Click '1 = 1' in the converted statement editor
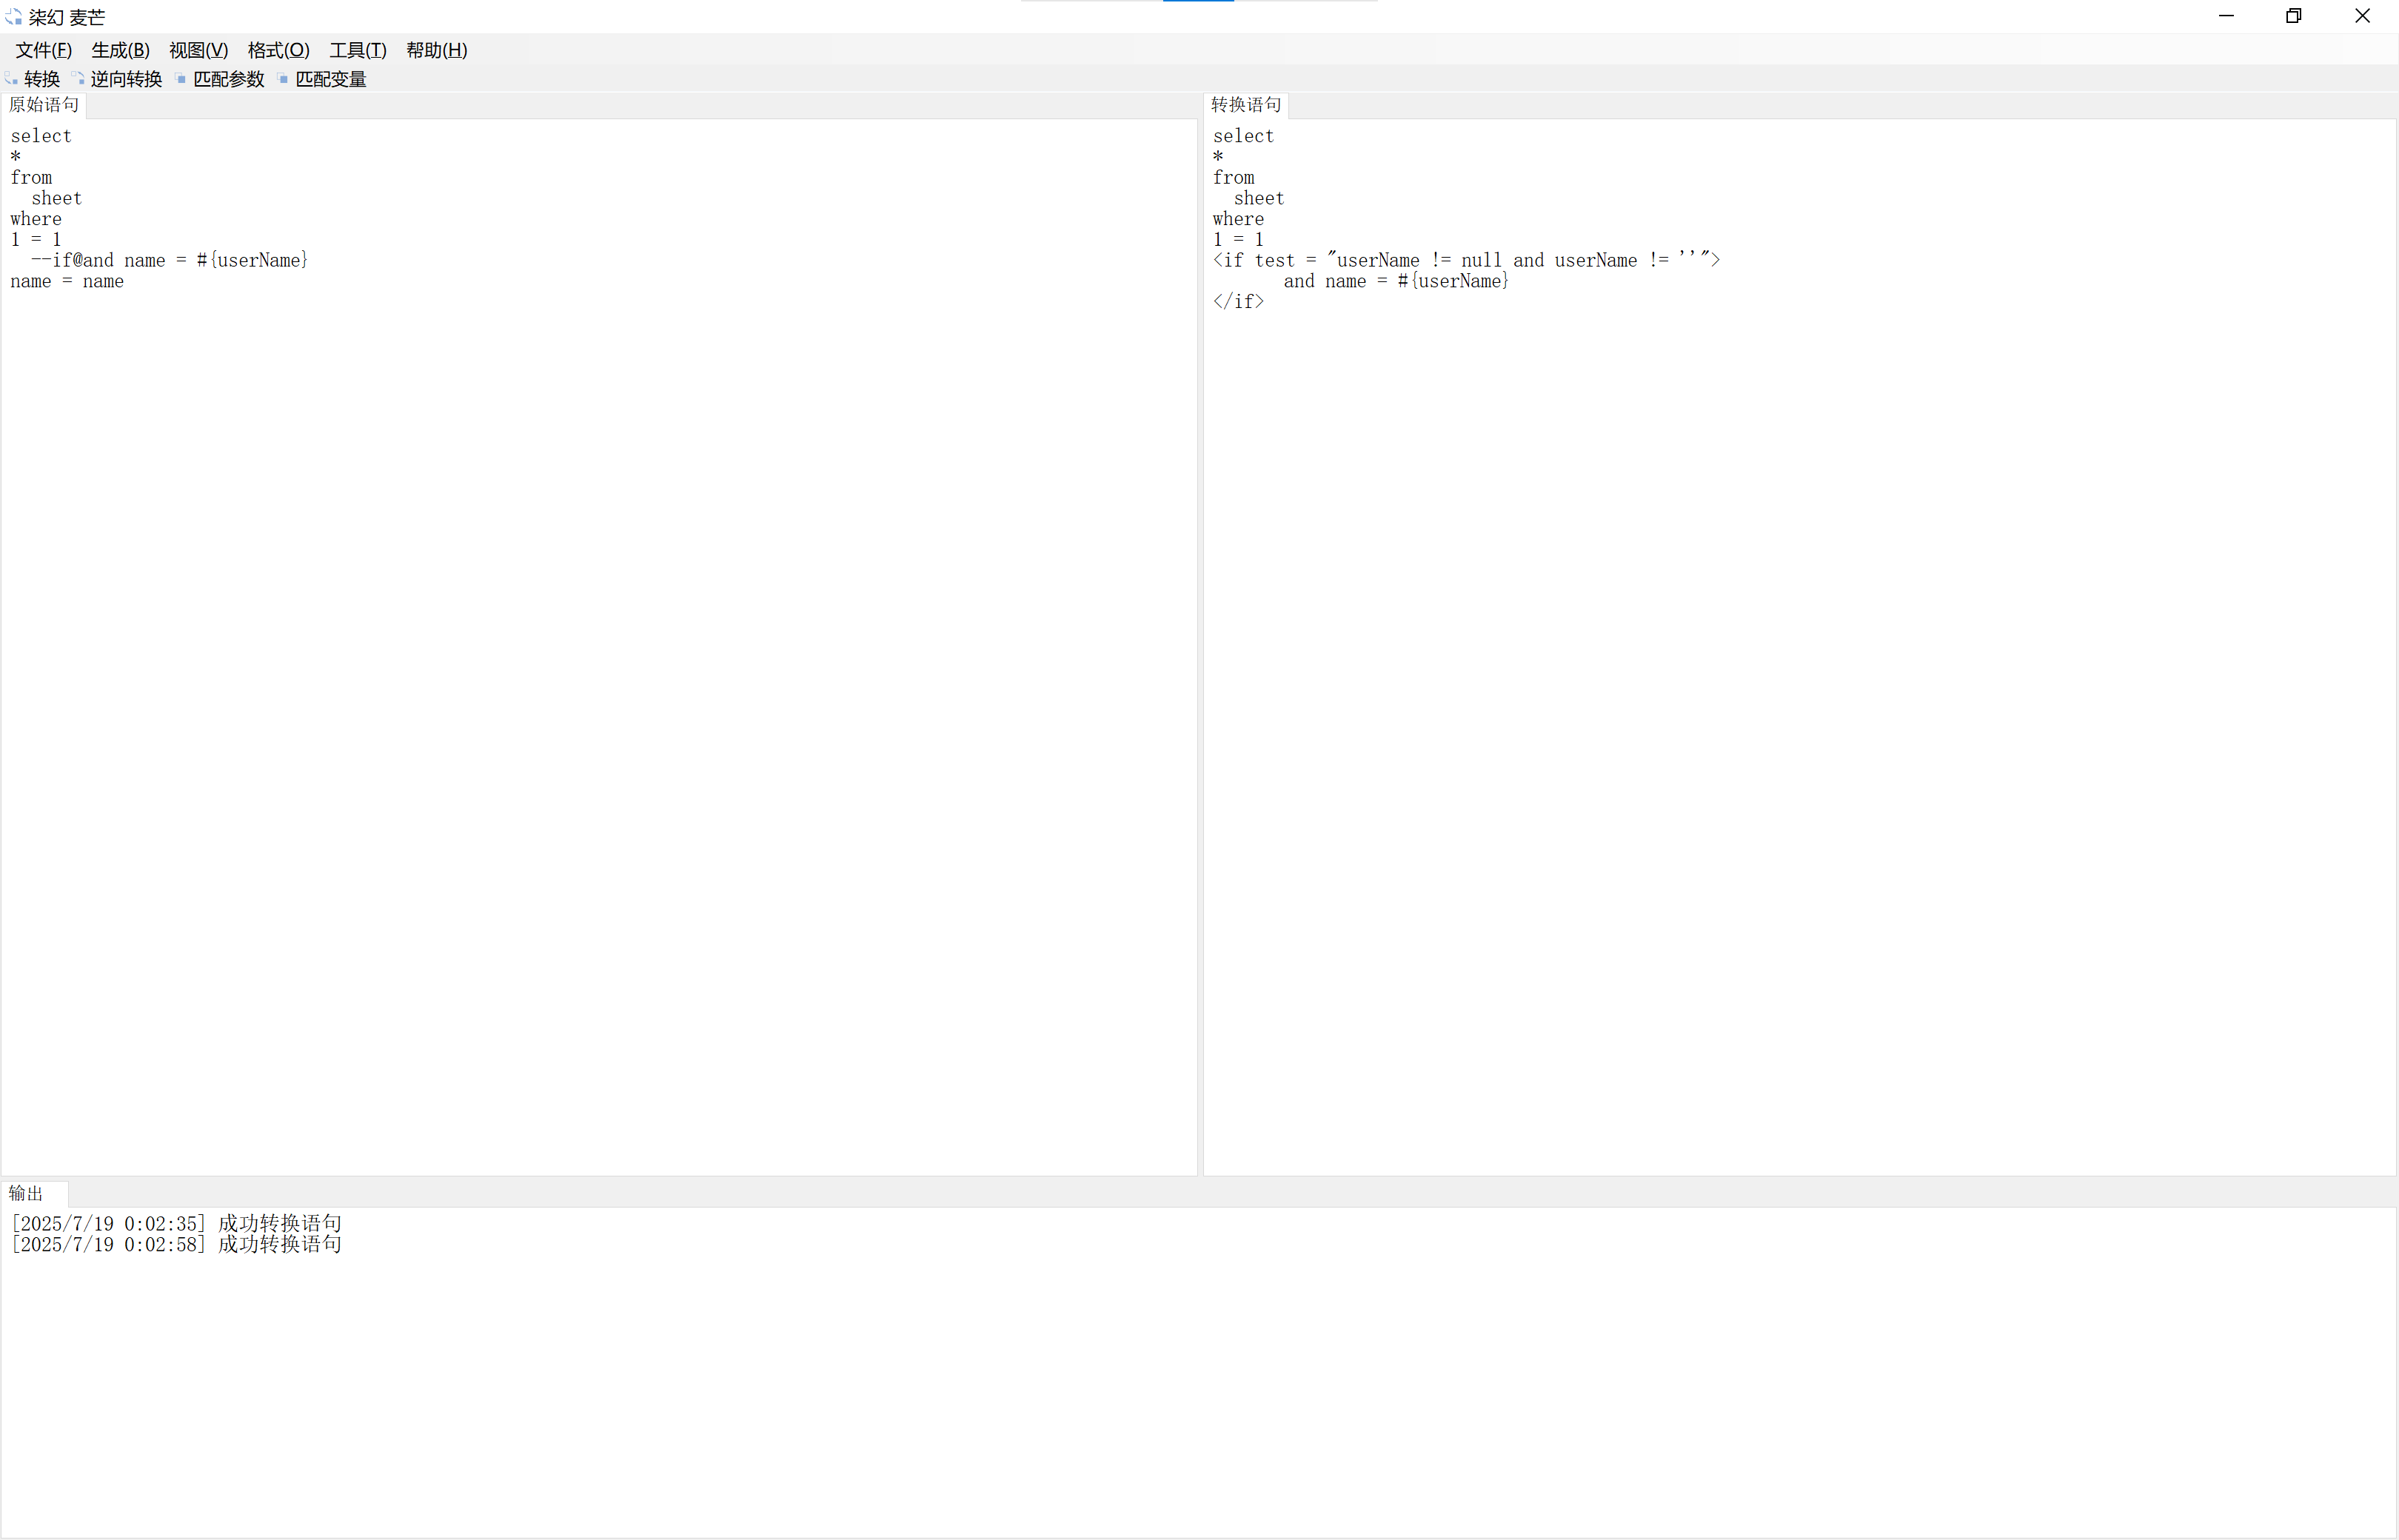Image resolution: width=2399 pixels, height=1540 pixels. 1238,240
